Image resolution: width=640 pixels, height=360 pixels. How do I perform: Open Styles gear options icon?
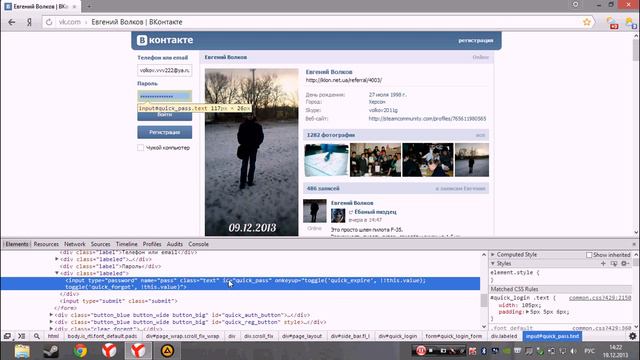[x=624, y=264]
